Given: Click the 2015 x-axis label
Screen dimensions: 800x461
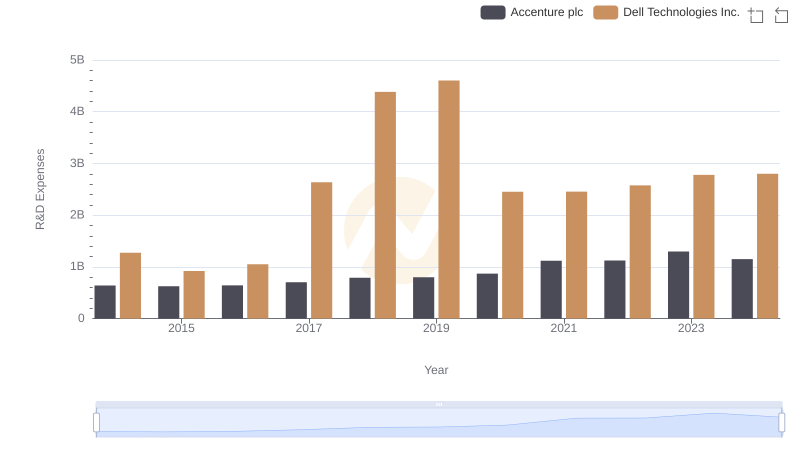Looking at the screenshot, I should coord(181,328).
